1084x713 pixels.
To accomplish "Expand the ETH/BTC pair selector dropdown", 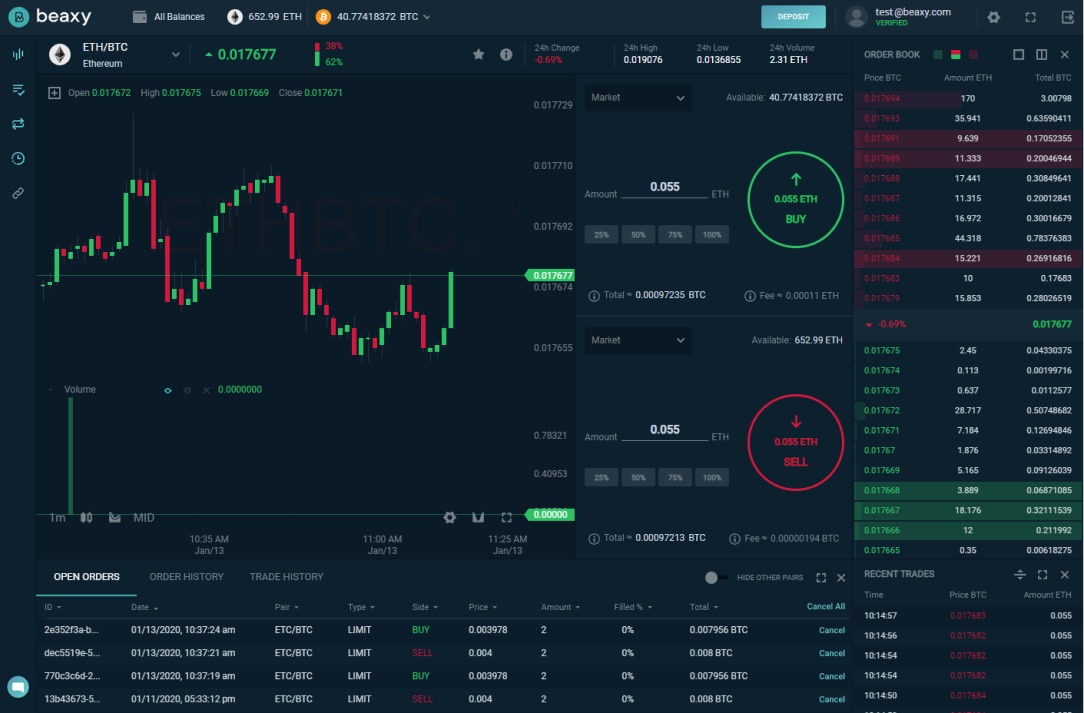I will [176, 55].
